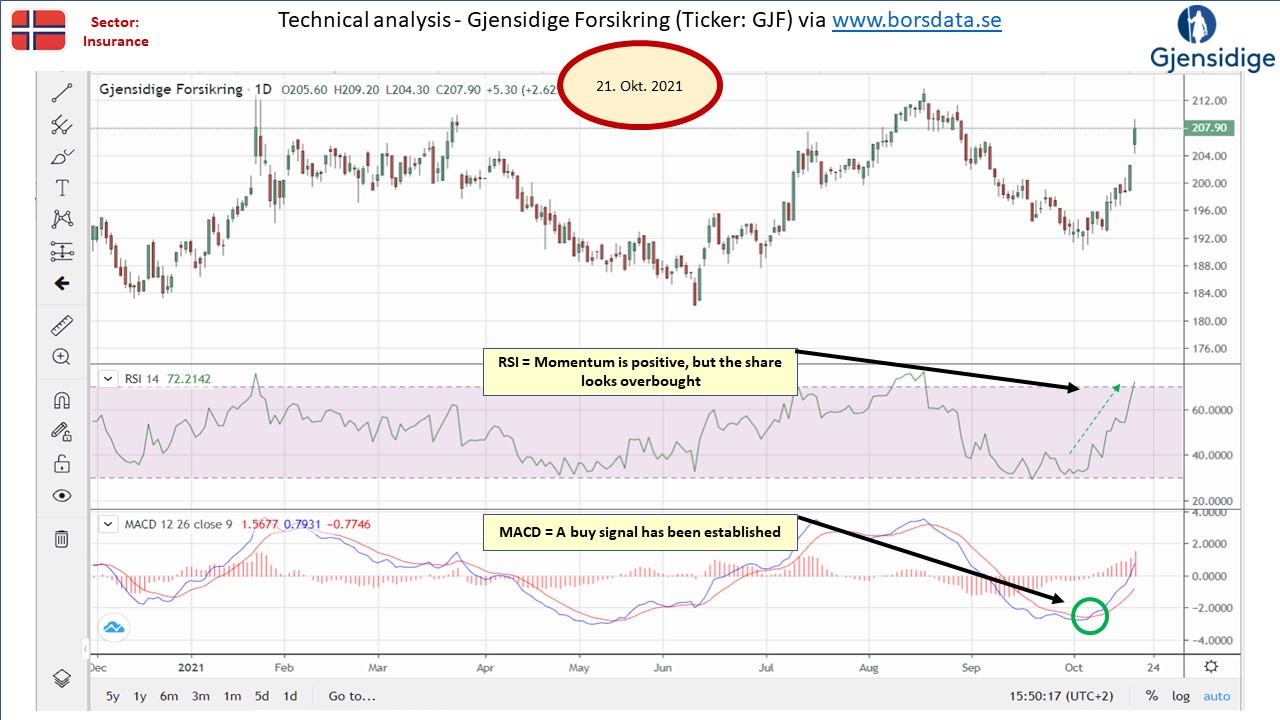Click the MACD 12 26 close 9 title
1280x720 pixels.
tap(179, 524)
